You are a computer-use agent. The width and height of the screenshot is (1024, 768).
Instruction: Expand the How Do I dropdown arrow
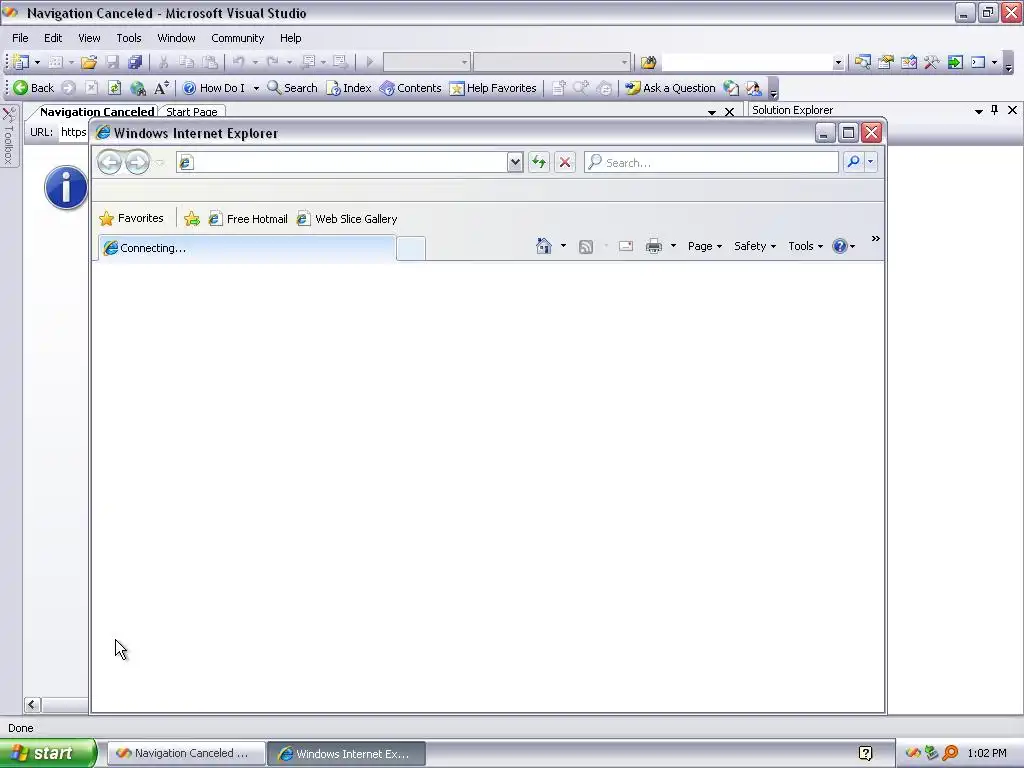256,88
